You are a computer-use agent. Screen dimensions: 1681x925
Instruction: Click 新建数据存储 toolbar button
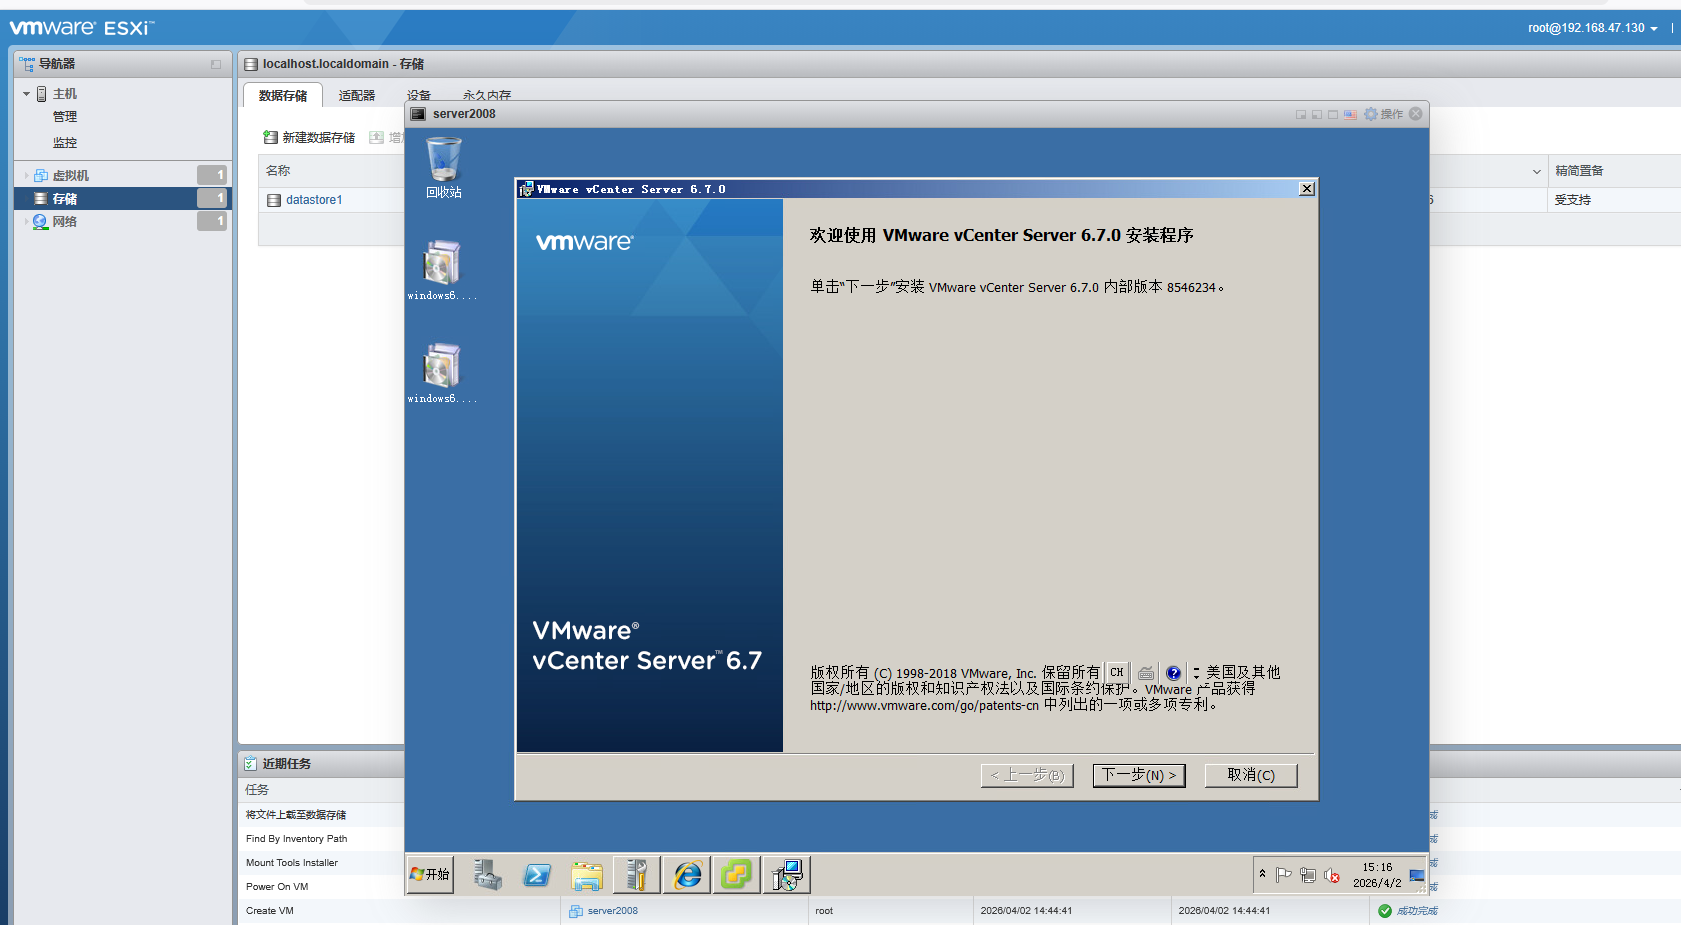[309, 138]
